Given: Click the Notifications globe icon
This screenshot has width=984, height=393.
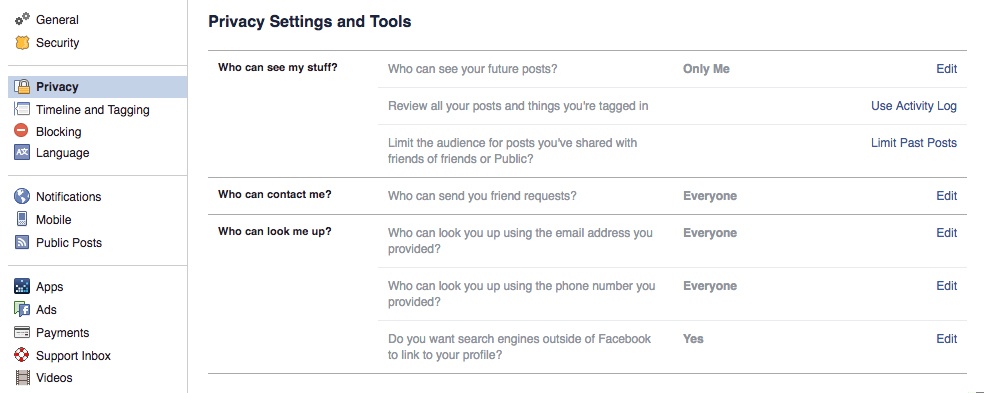Looking at the screenshot, I should (x=22, y=196).
